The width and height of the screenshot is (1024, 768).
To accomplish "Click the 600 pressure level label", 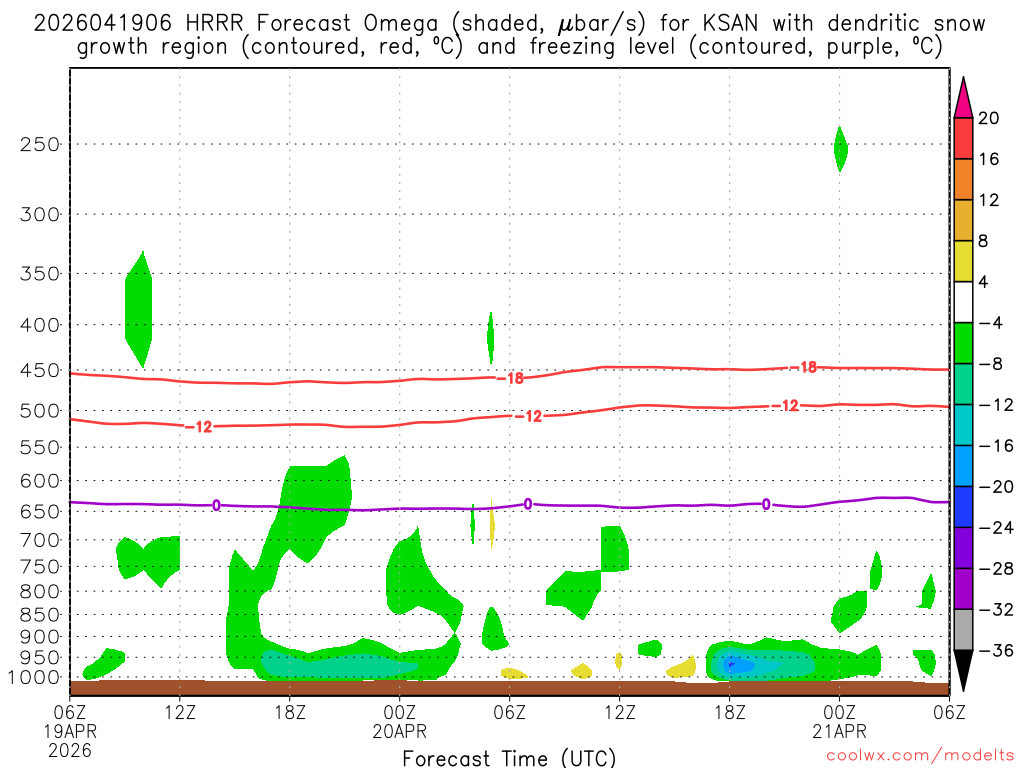I will pos(40,481).
